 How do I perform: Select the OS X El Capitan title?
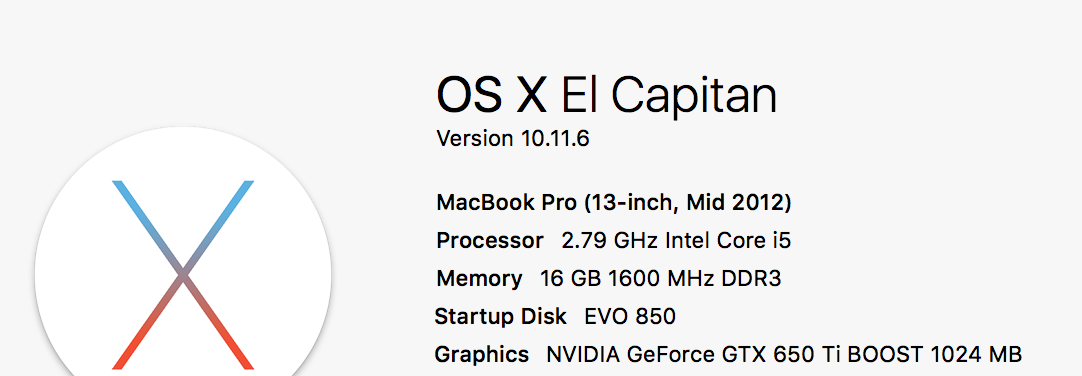click(607, 95)
